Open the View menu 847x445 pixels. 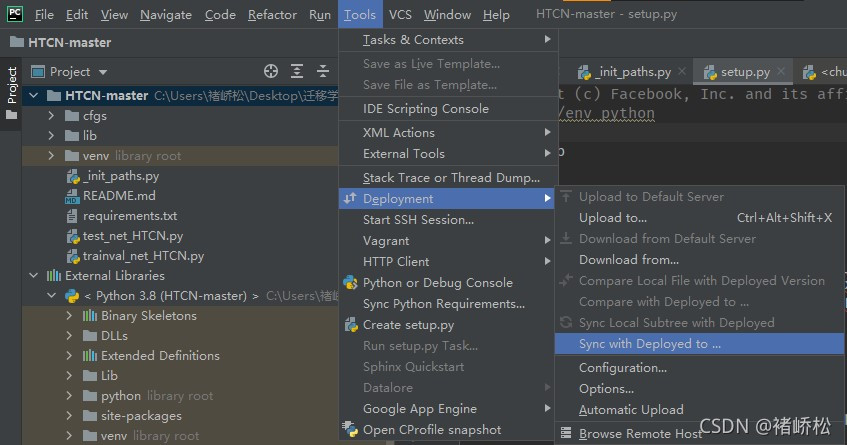[114, 15]
